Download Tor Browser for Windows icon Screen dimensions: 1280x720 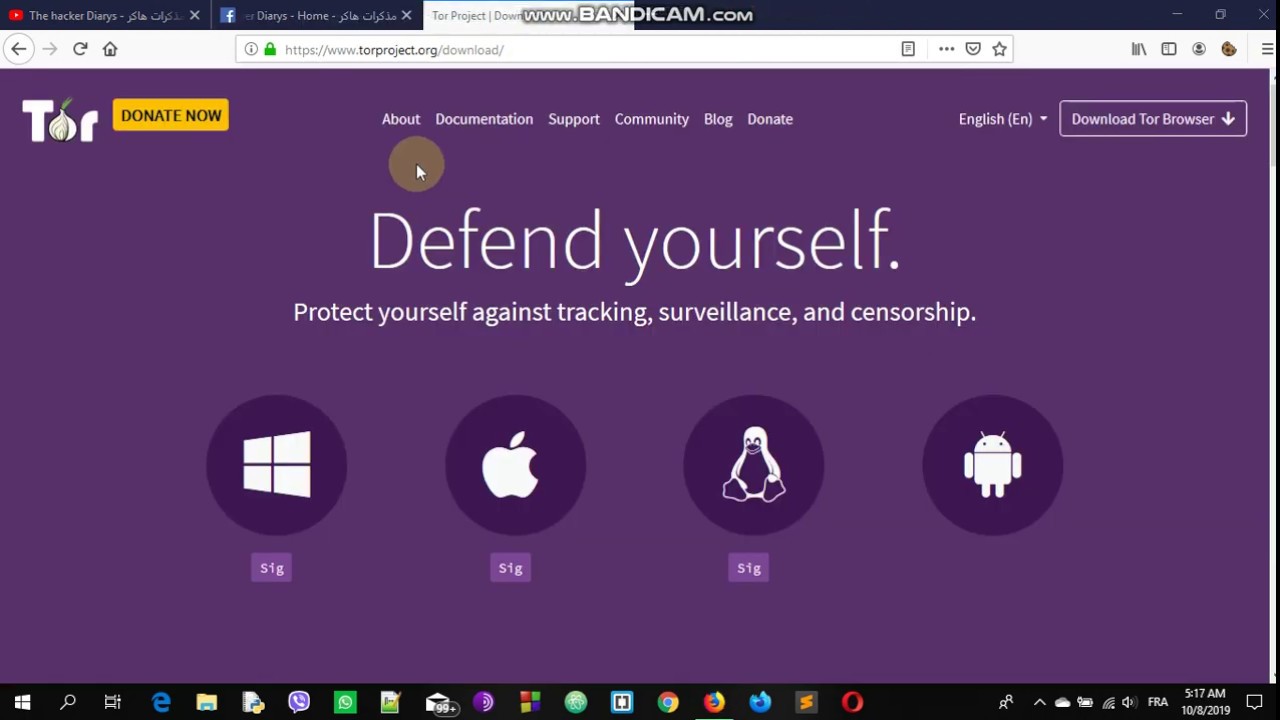[277, 465]
